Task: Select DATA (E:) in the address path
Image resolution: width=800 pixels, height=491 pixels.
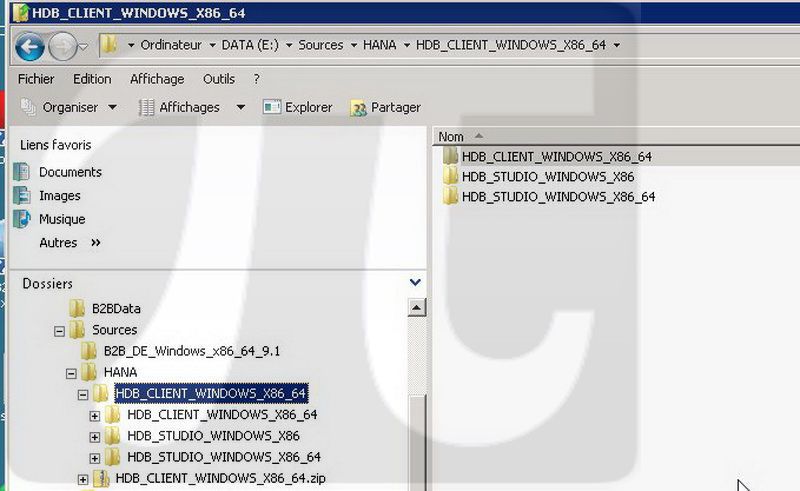Action: (250, 45)
